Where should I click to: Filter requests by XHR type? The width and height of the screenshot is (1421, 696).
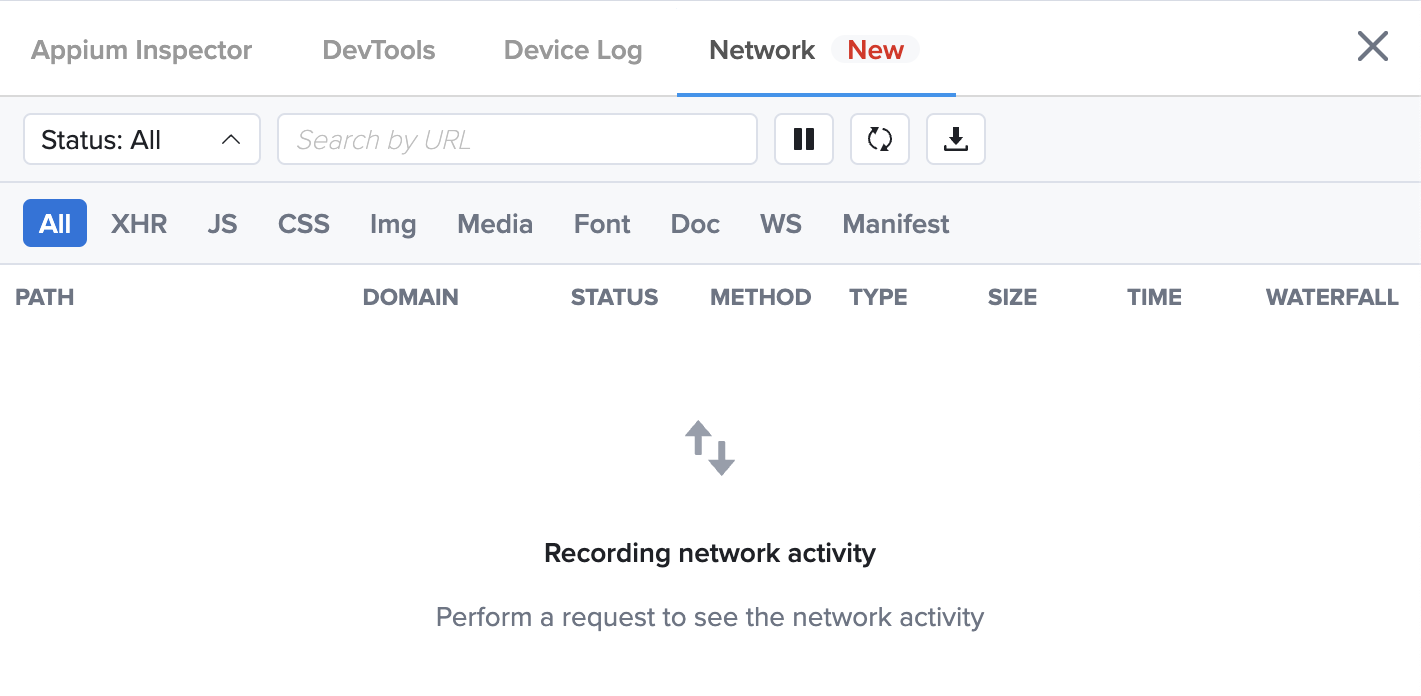138,223
